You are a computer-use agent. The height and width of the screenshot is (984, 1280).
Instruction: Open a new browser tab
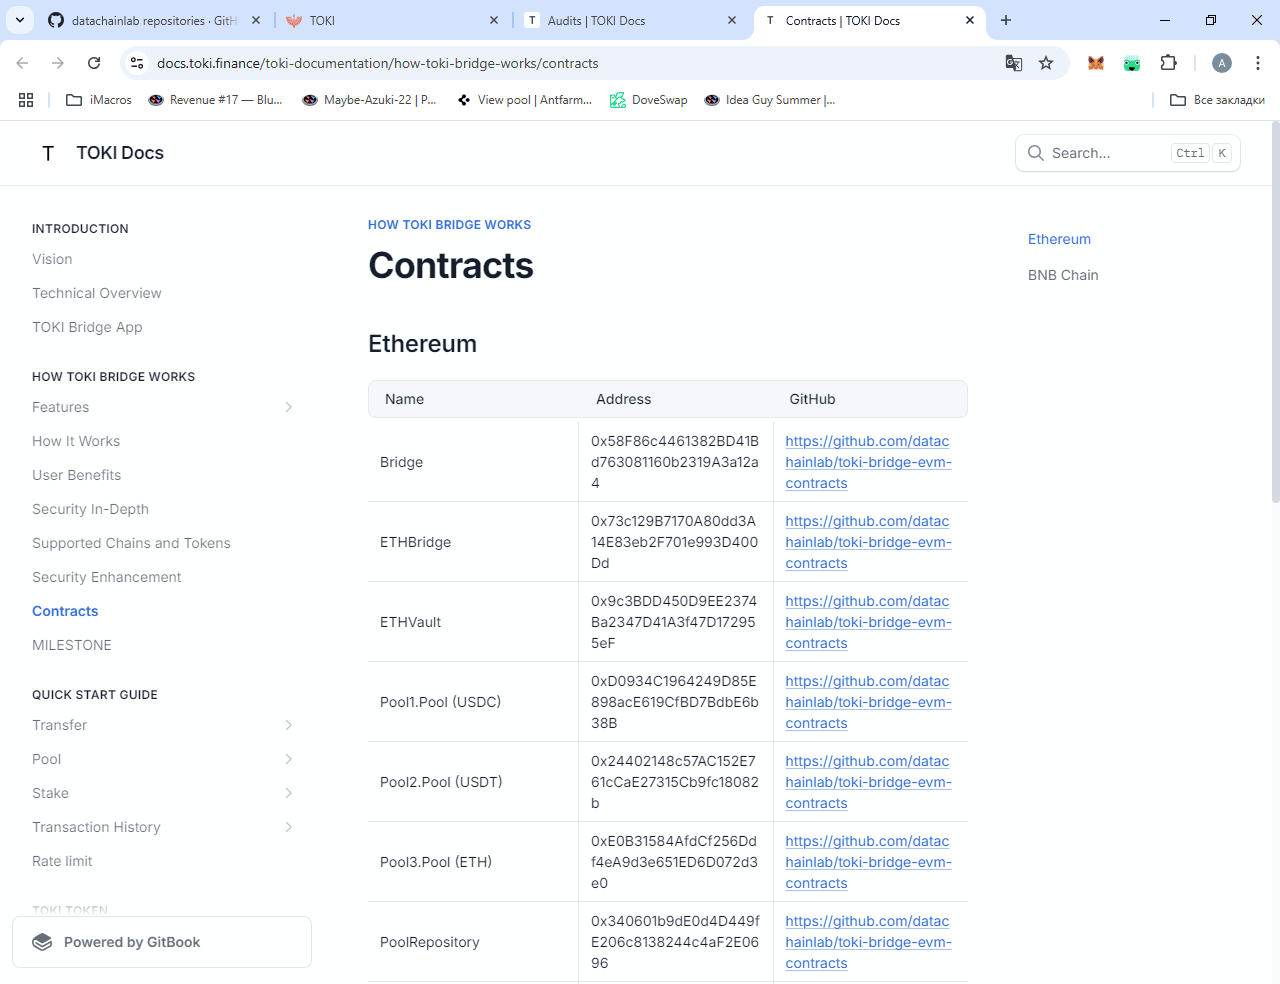(1006, 20)
